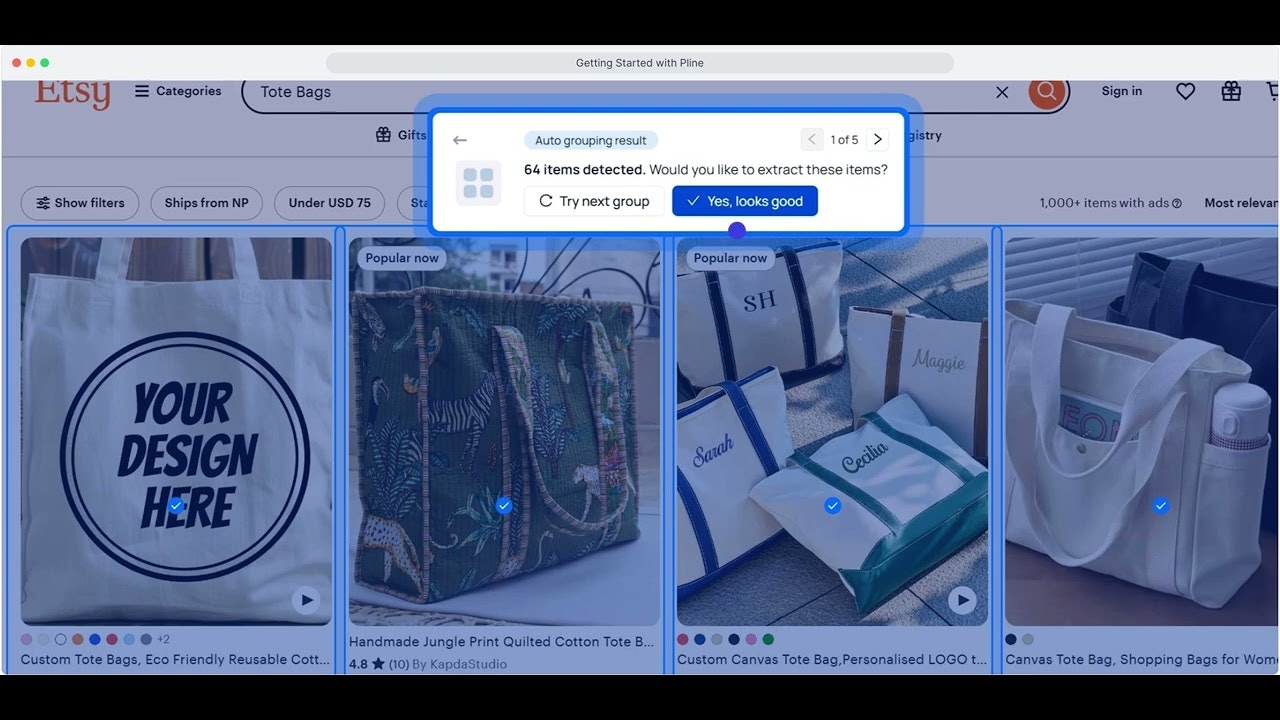Click the orange search magnifier button
The height and width of the screenshot is (720, 1280).
1046,92
